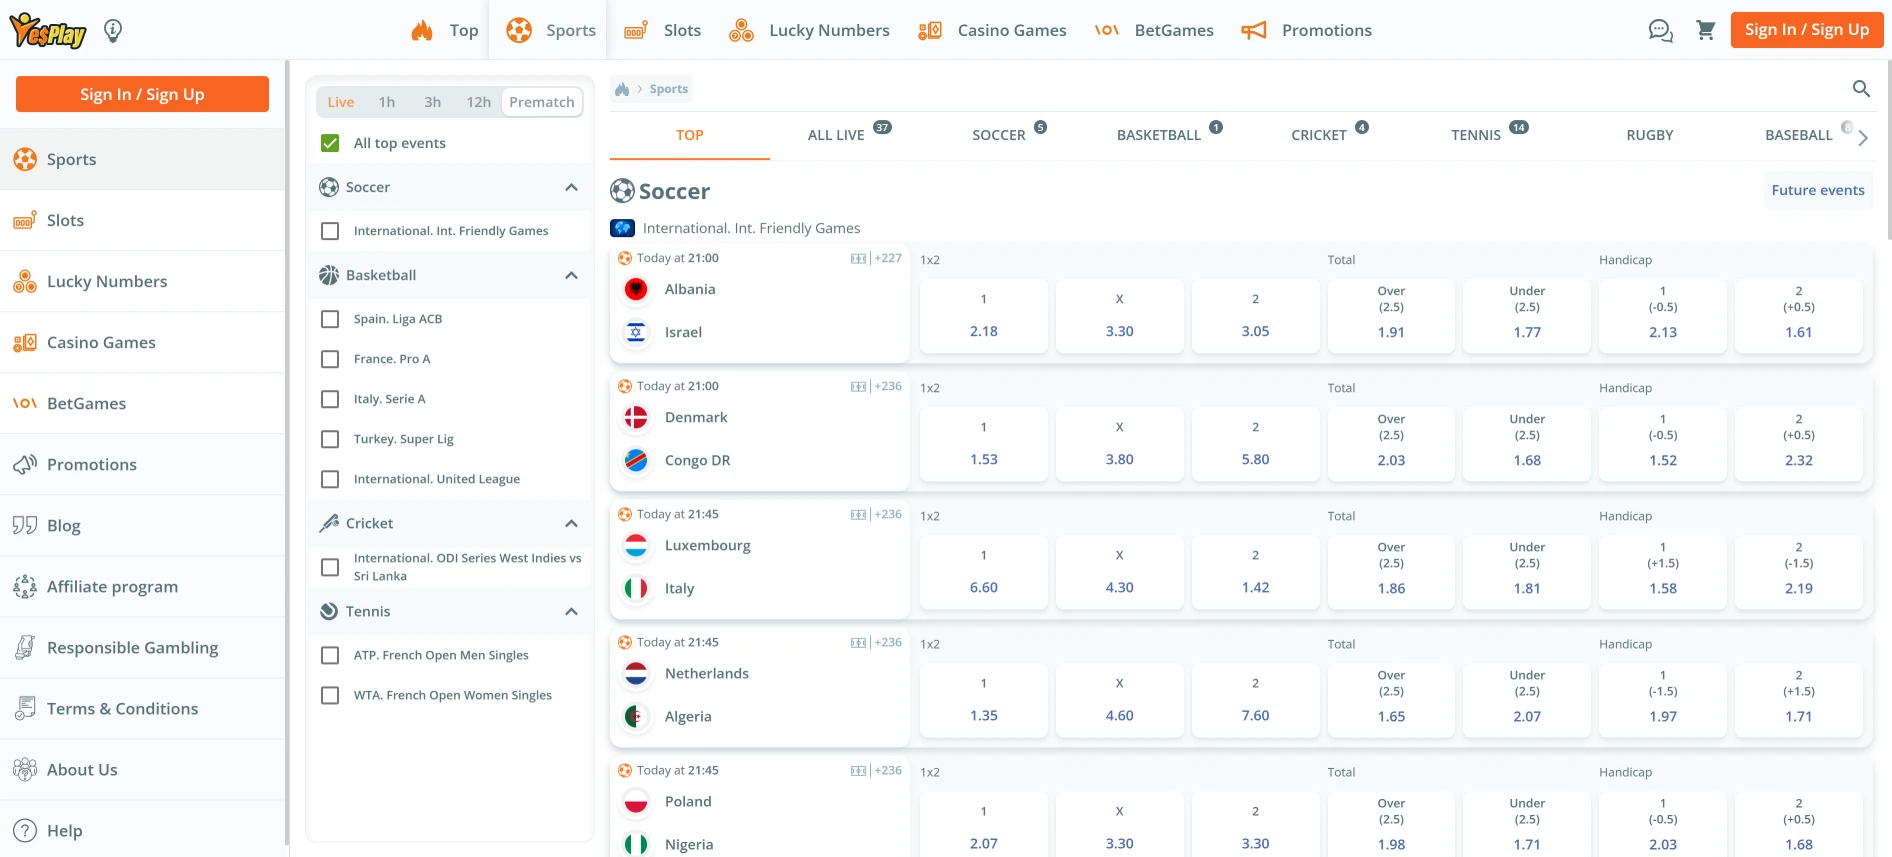The height and width of the screenshot is (857, 1892).
Task: Click the Blog quote icon
Action: tap(25, 525)
